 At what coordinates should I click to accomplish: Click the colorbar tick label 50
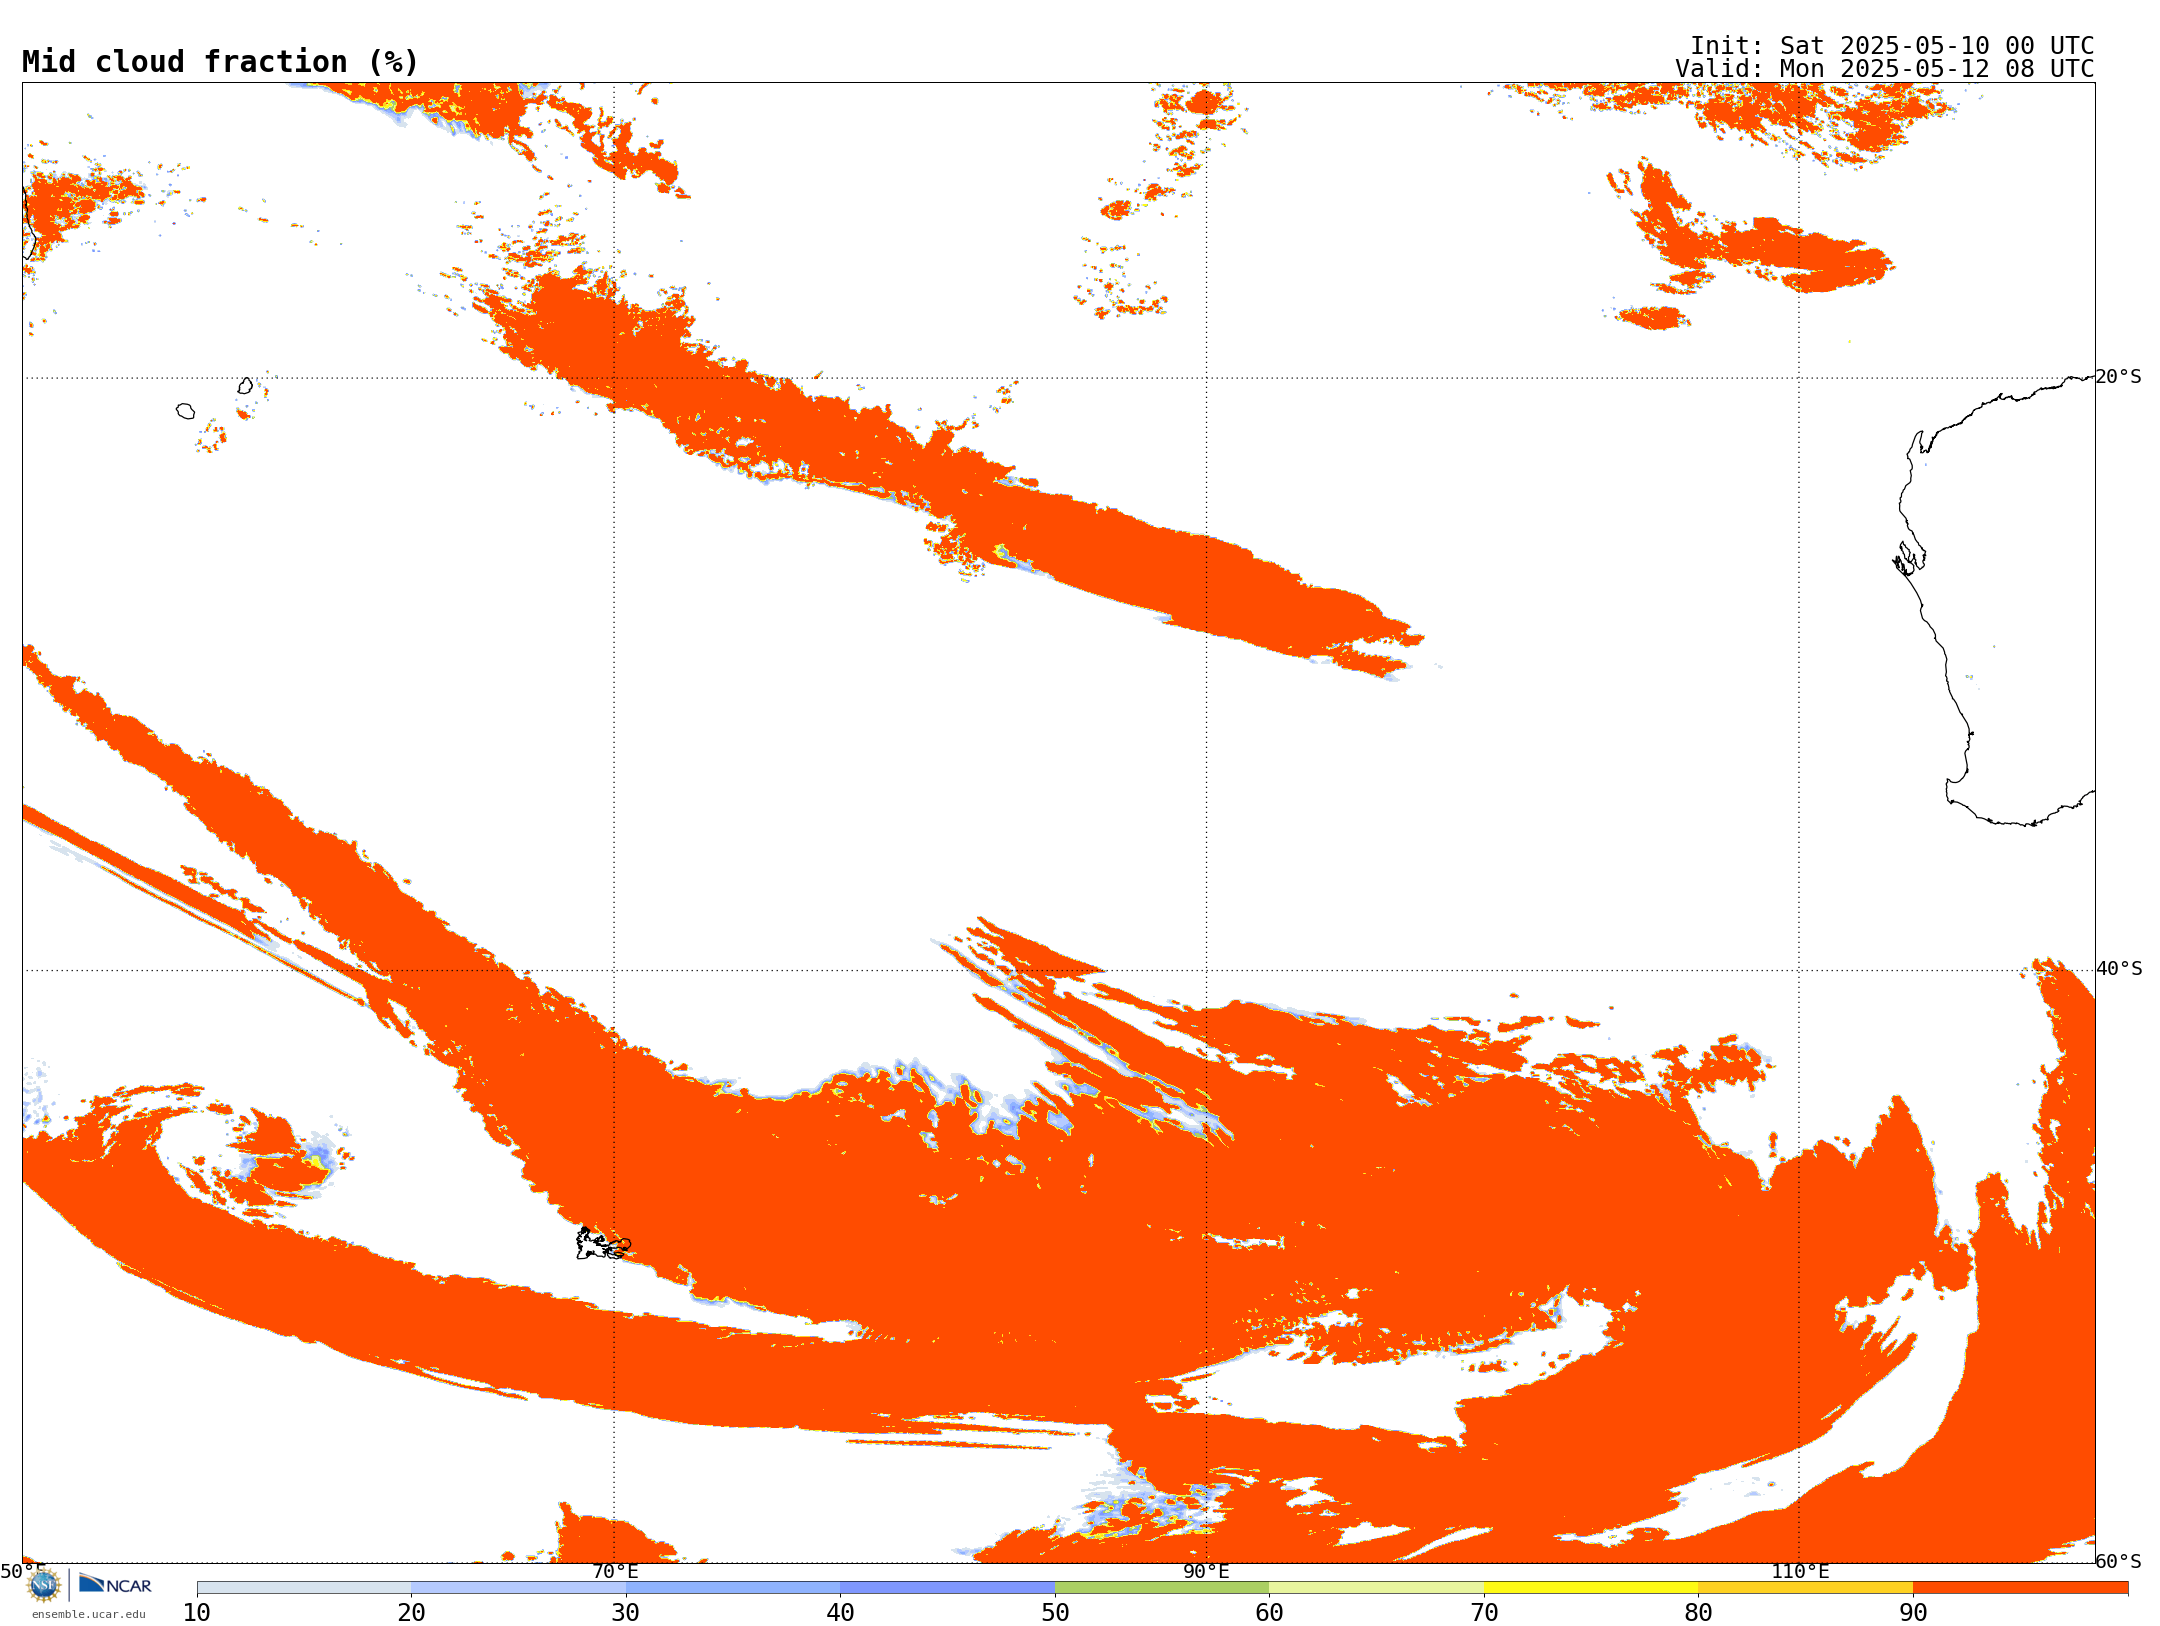[1055, 1612]
